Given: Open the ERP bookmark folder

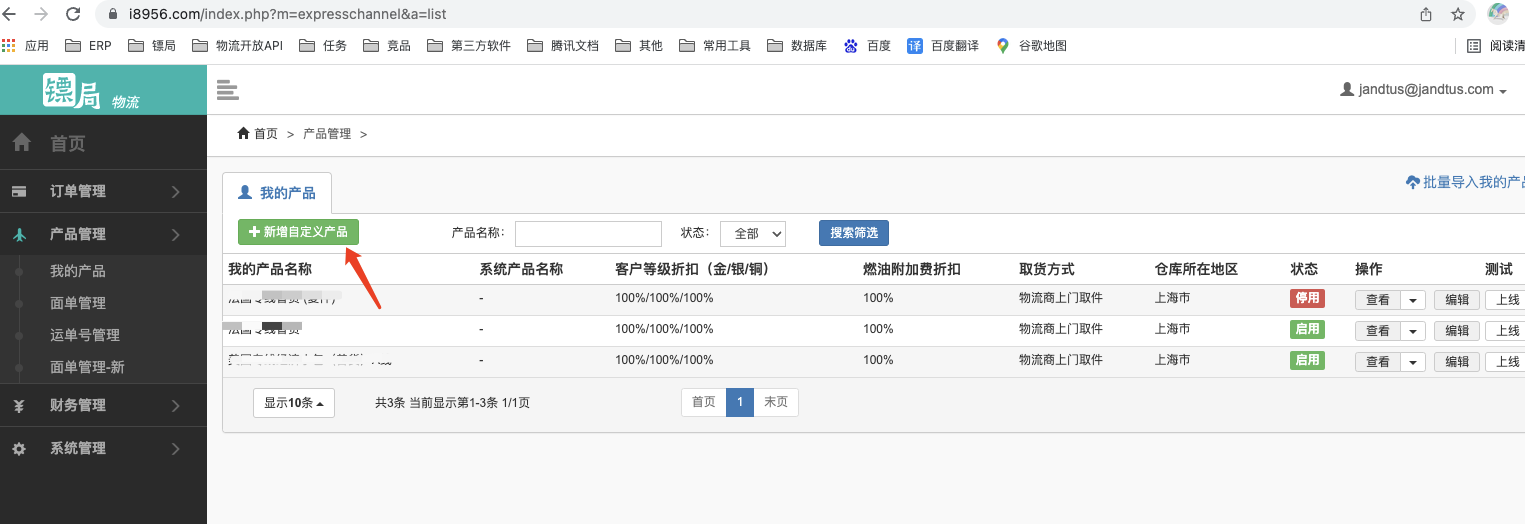Looking at the screenshot, I should tap(88, 45).
